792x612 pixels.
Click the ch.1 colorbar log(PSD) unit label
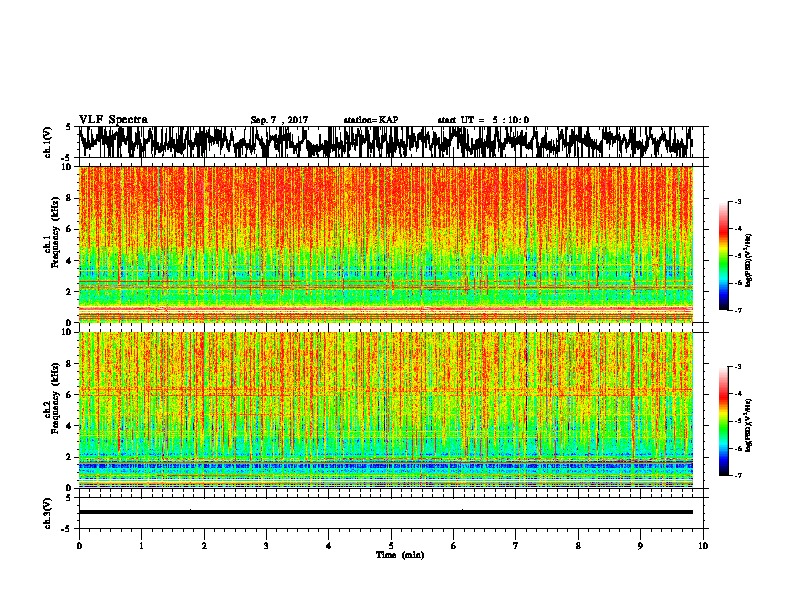(x=749, y=261)
